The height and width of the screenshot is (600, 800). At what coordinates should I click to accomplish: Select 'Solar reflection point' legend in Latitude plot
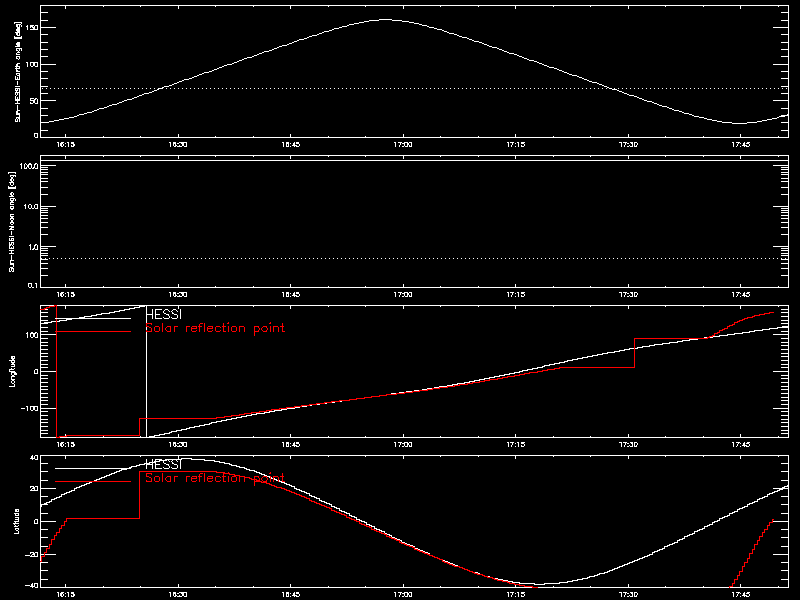pyautogui.click(x=215, y=478)
